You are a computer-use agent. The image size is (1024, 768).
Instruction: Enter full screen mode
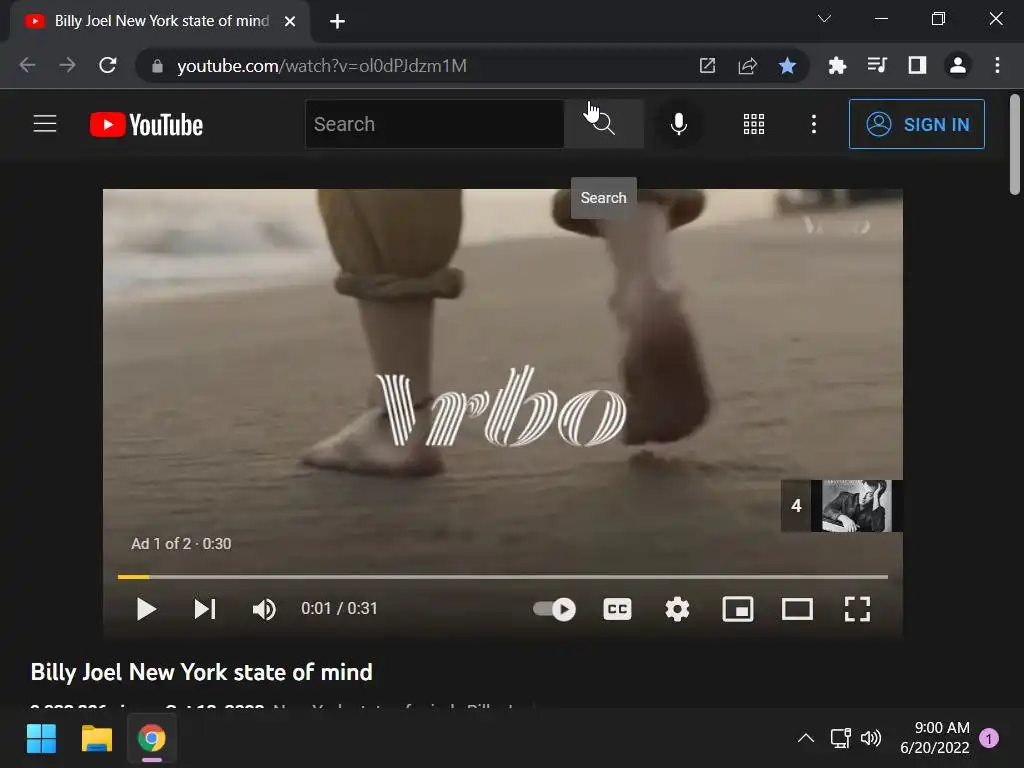857,609
